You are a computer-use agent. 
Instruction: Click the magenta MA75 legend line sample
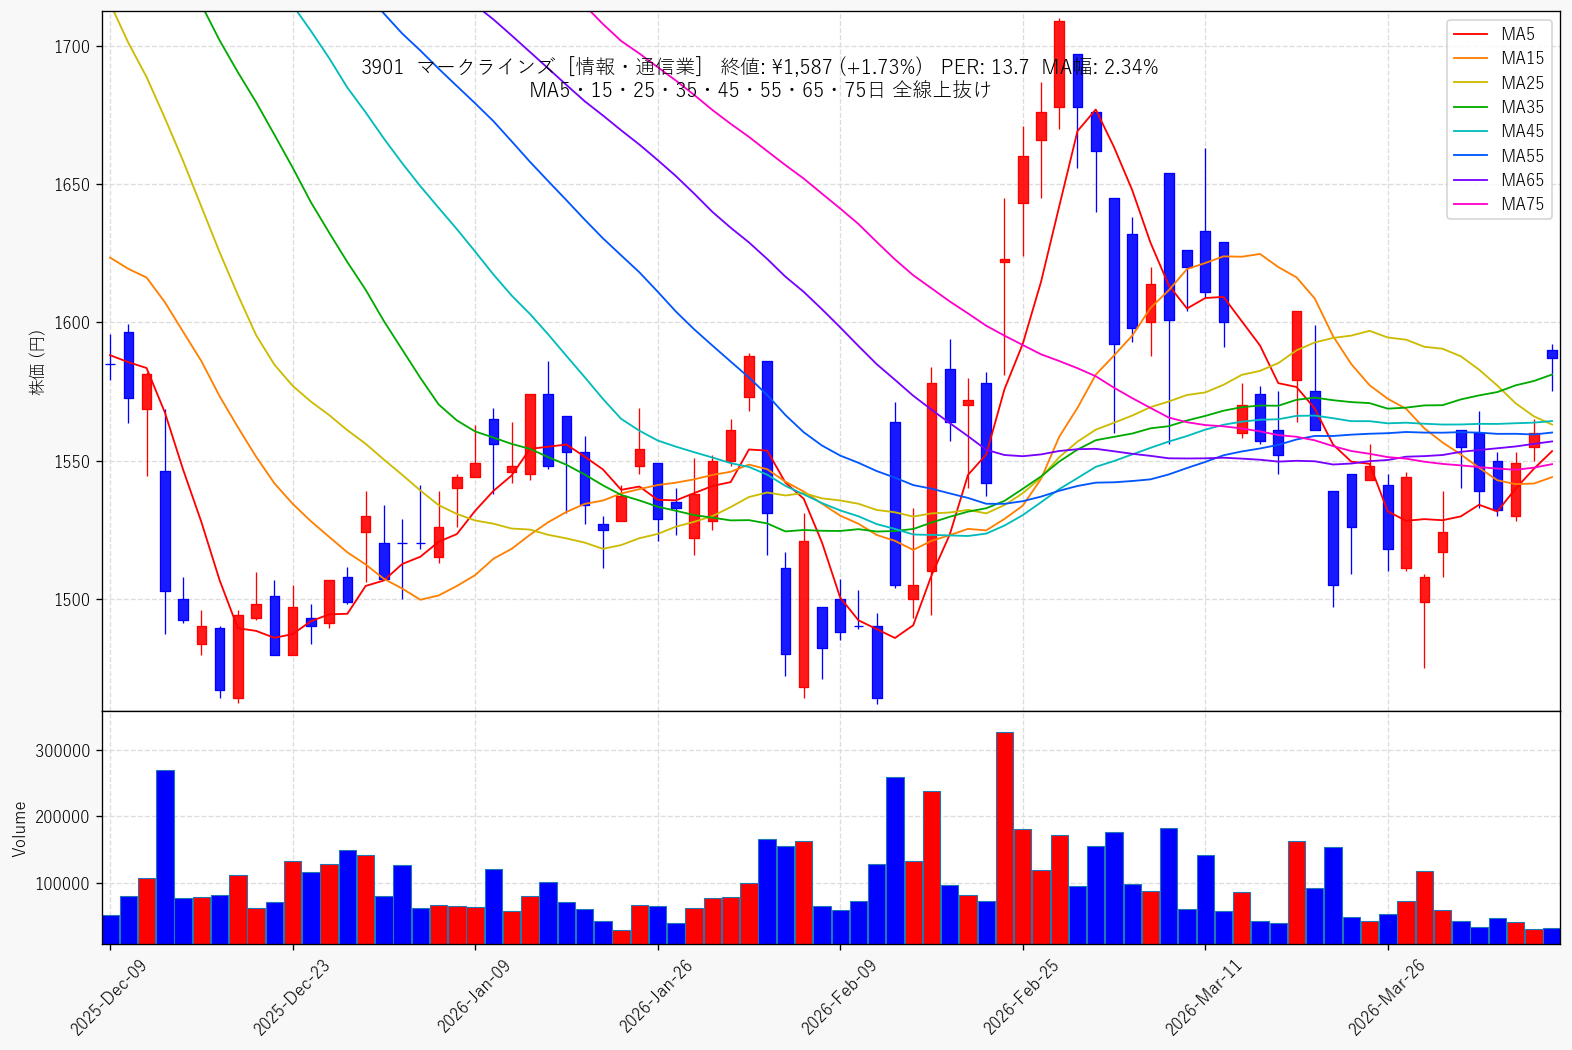pyautogui.click(x=1472, y=205)
